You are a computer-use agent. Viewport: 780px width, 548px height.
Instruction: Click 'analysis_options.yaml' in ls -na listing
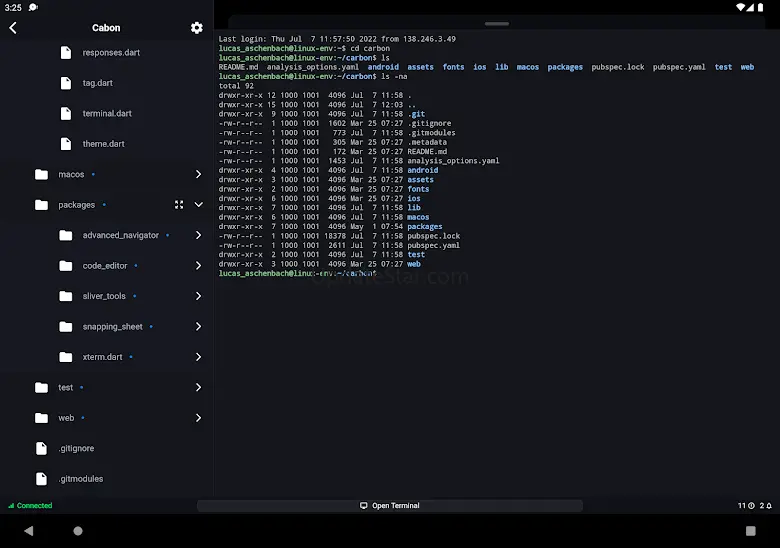click(x=453, y=161)
